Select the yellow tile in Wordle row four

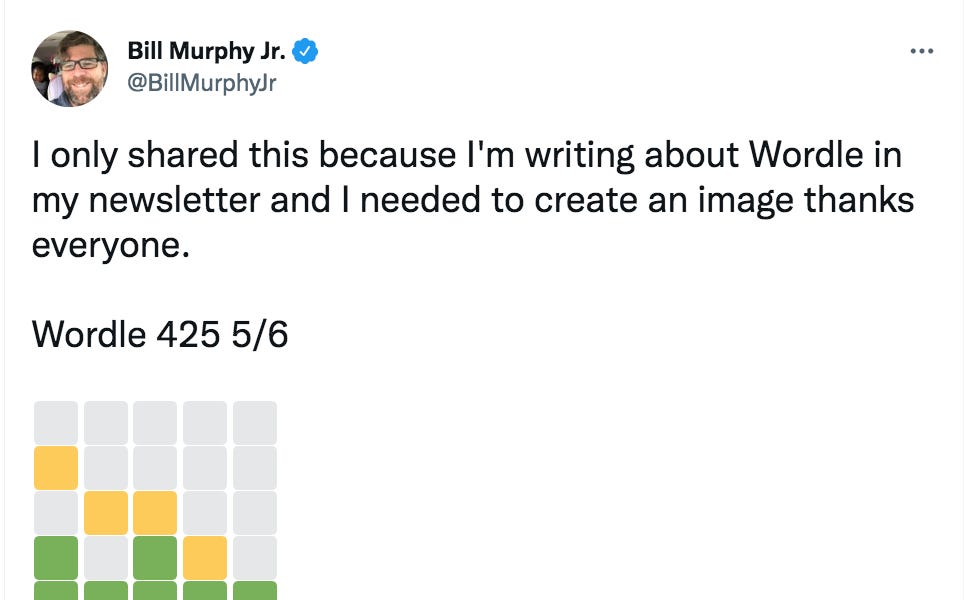[x=204, y=558]
